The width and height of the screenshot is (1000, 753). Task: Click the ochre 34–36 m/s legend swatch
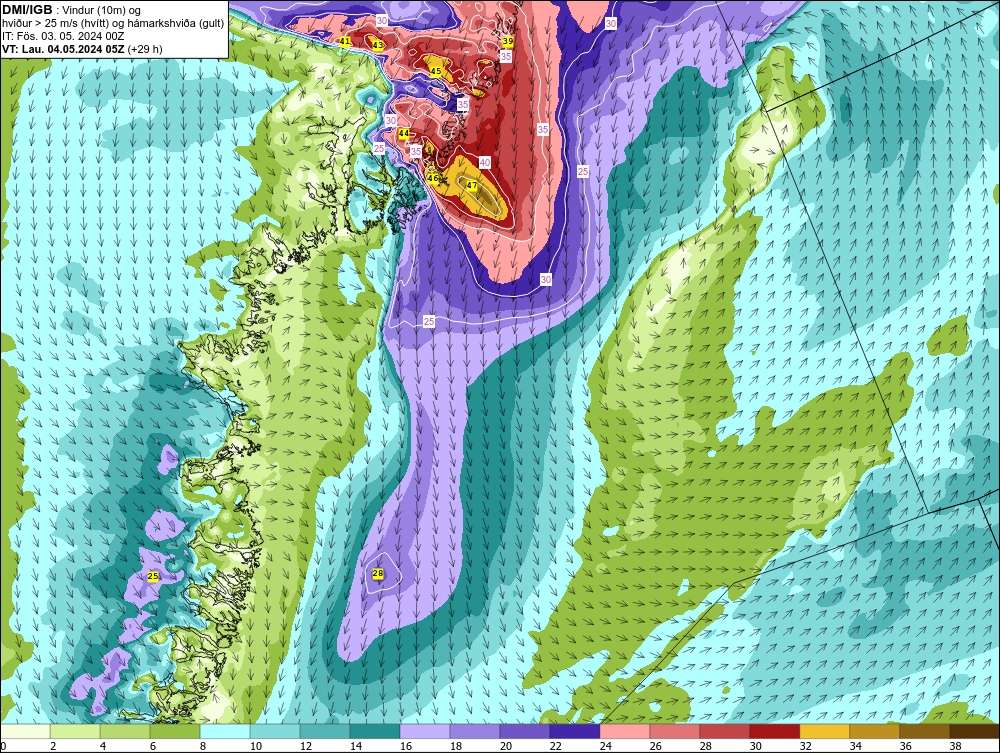(x=874, y=731)
